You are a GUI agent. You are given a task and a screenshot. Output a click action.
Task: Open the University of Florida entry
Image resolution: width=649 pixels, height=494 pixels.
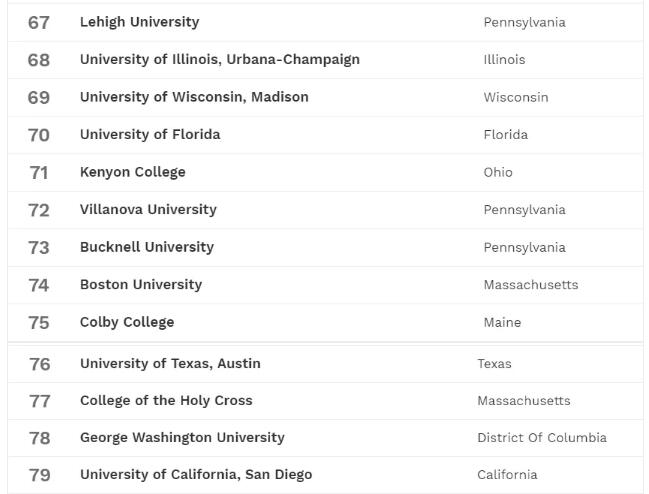click(x=150, y=134)
